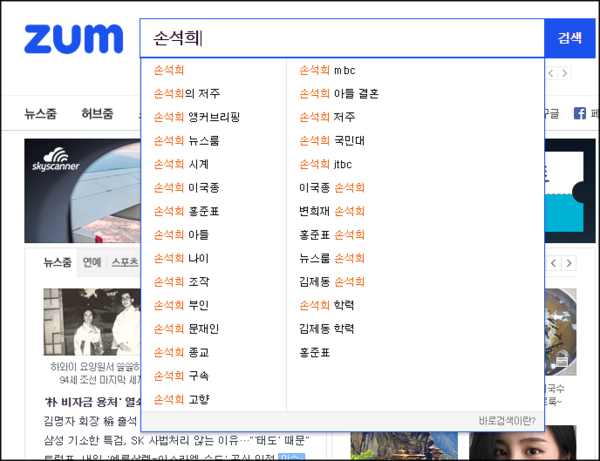The height and width of the screenshot is (461, 600).
Task: Select suggestion 손석희 아들 결혼
Action: click(x=339, y=94)
